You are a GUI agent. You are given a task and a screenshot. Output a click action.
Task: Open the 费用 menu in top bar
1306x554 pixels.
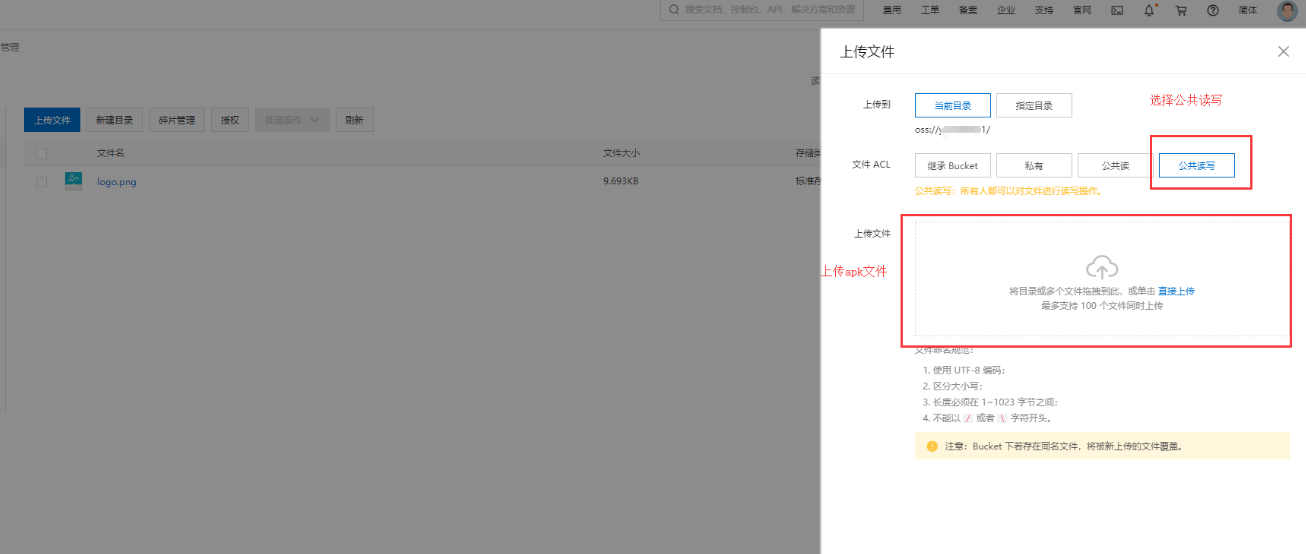(x=892, y=10)
